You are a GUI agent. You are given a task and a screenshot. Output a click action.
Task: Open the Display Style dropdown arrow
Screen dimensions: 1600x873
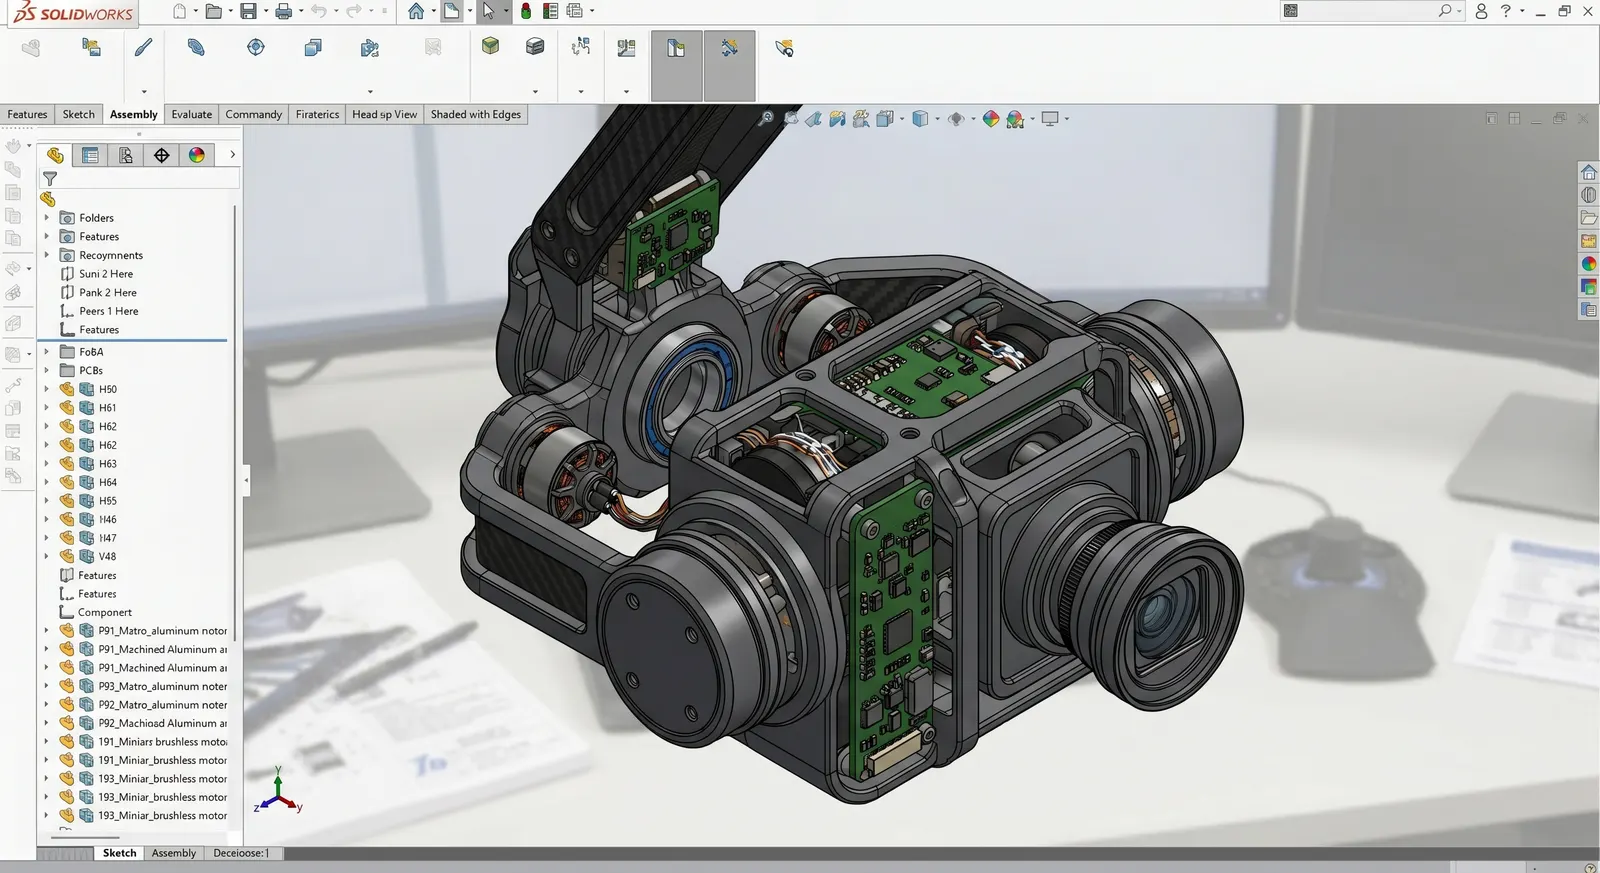tap(937, 119)
